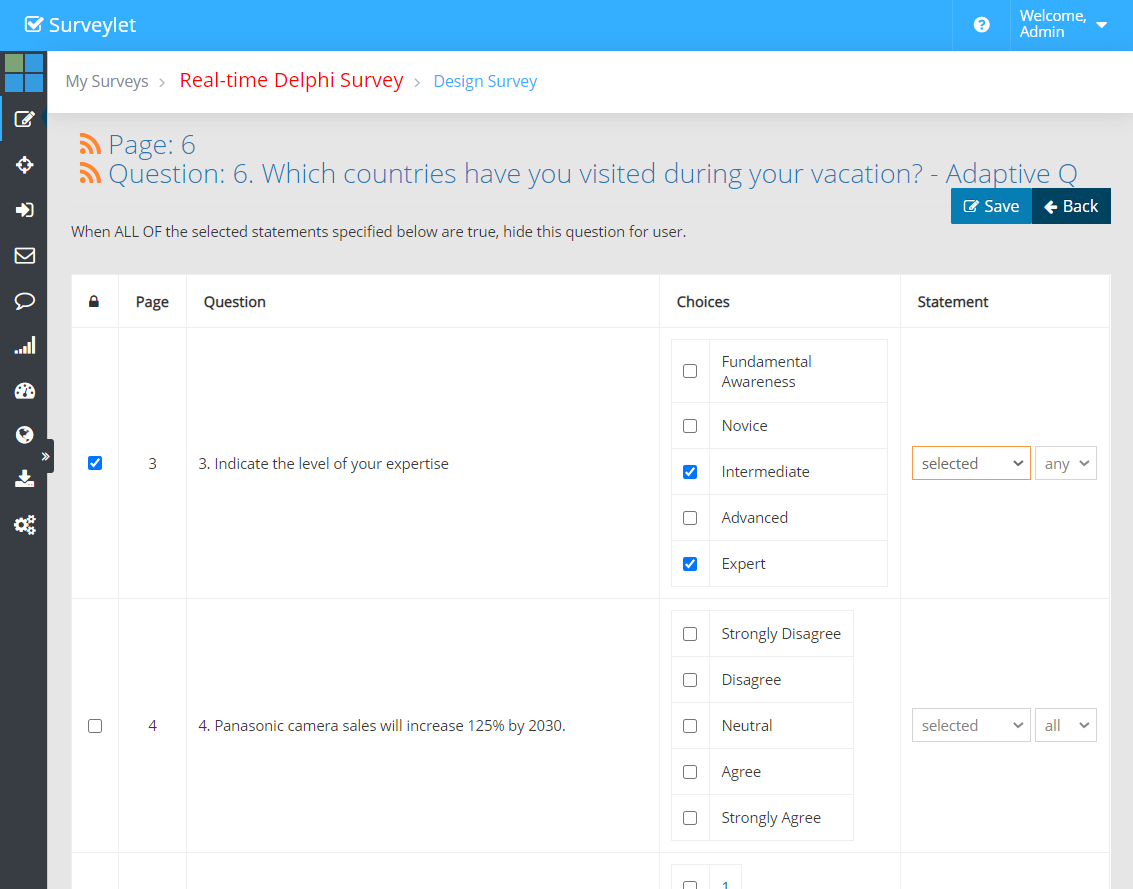Enable the row checkbox for question 4
The image size is (1133, 889).
pyautogui.click(x=95, y=726)
